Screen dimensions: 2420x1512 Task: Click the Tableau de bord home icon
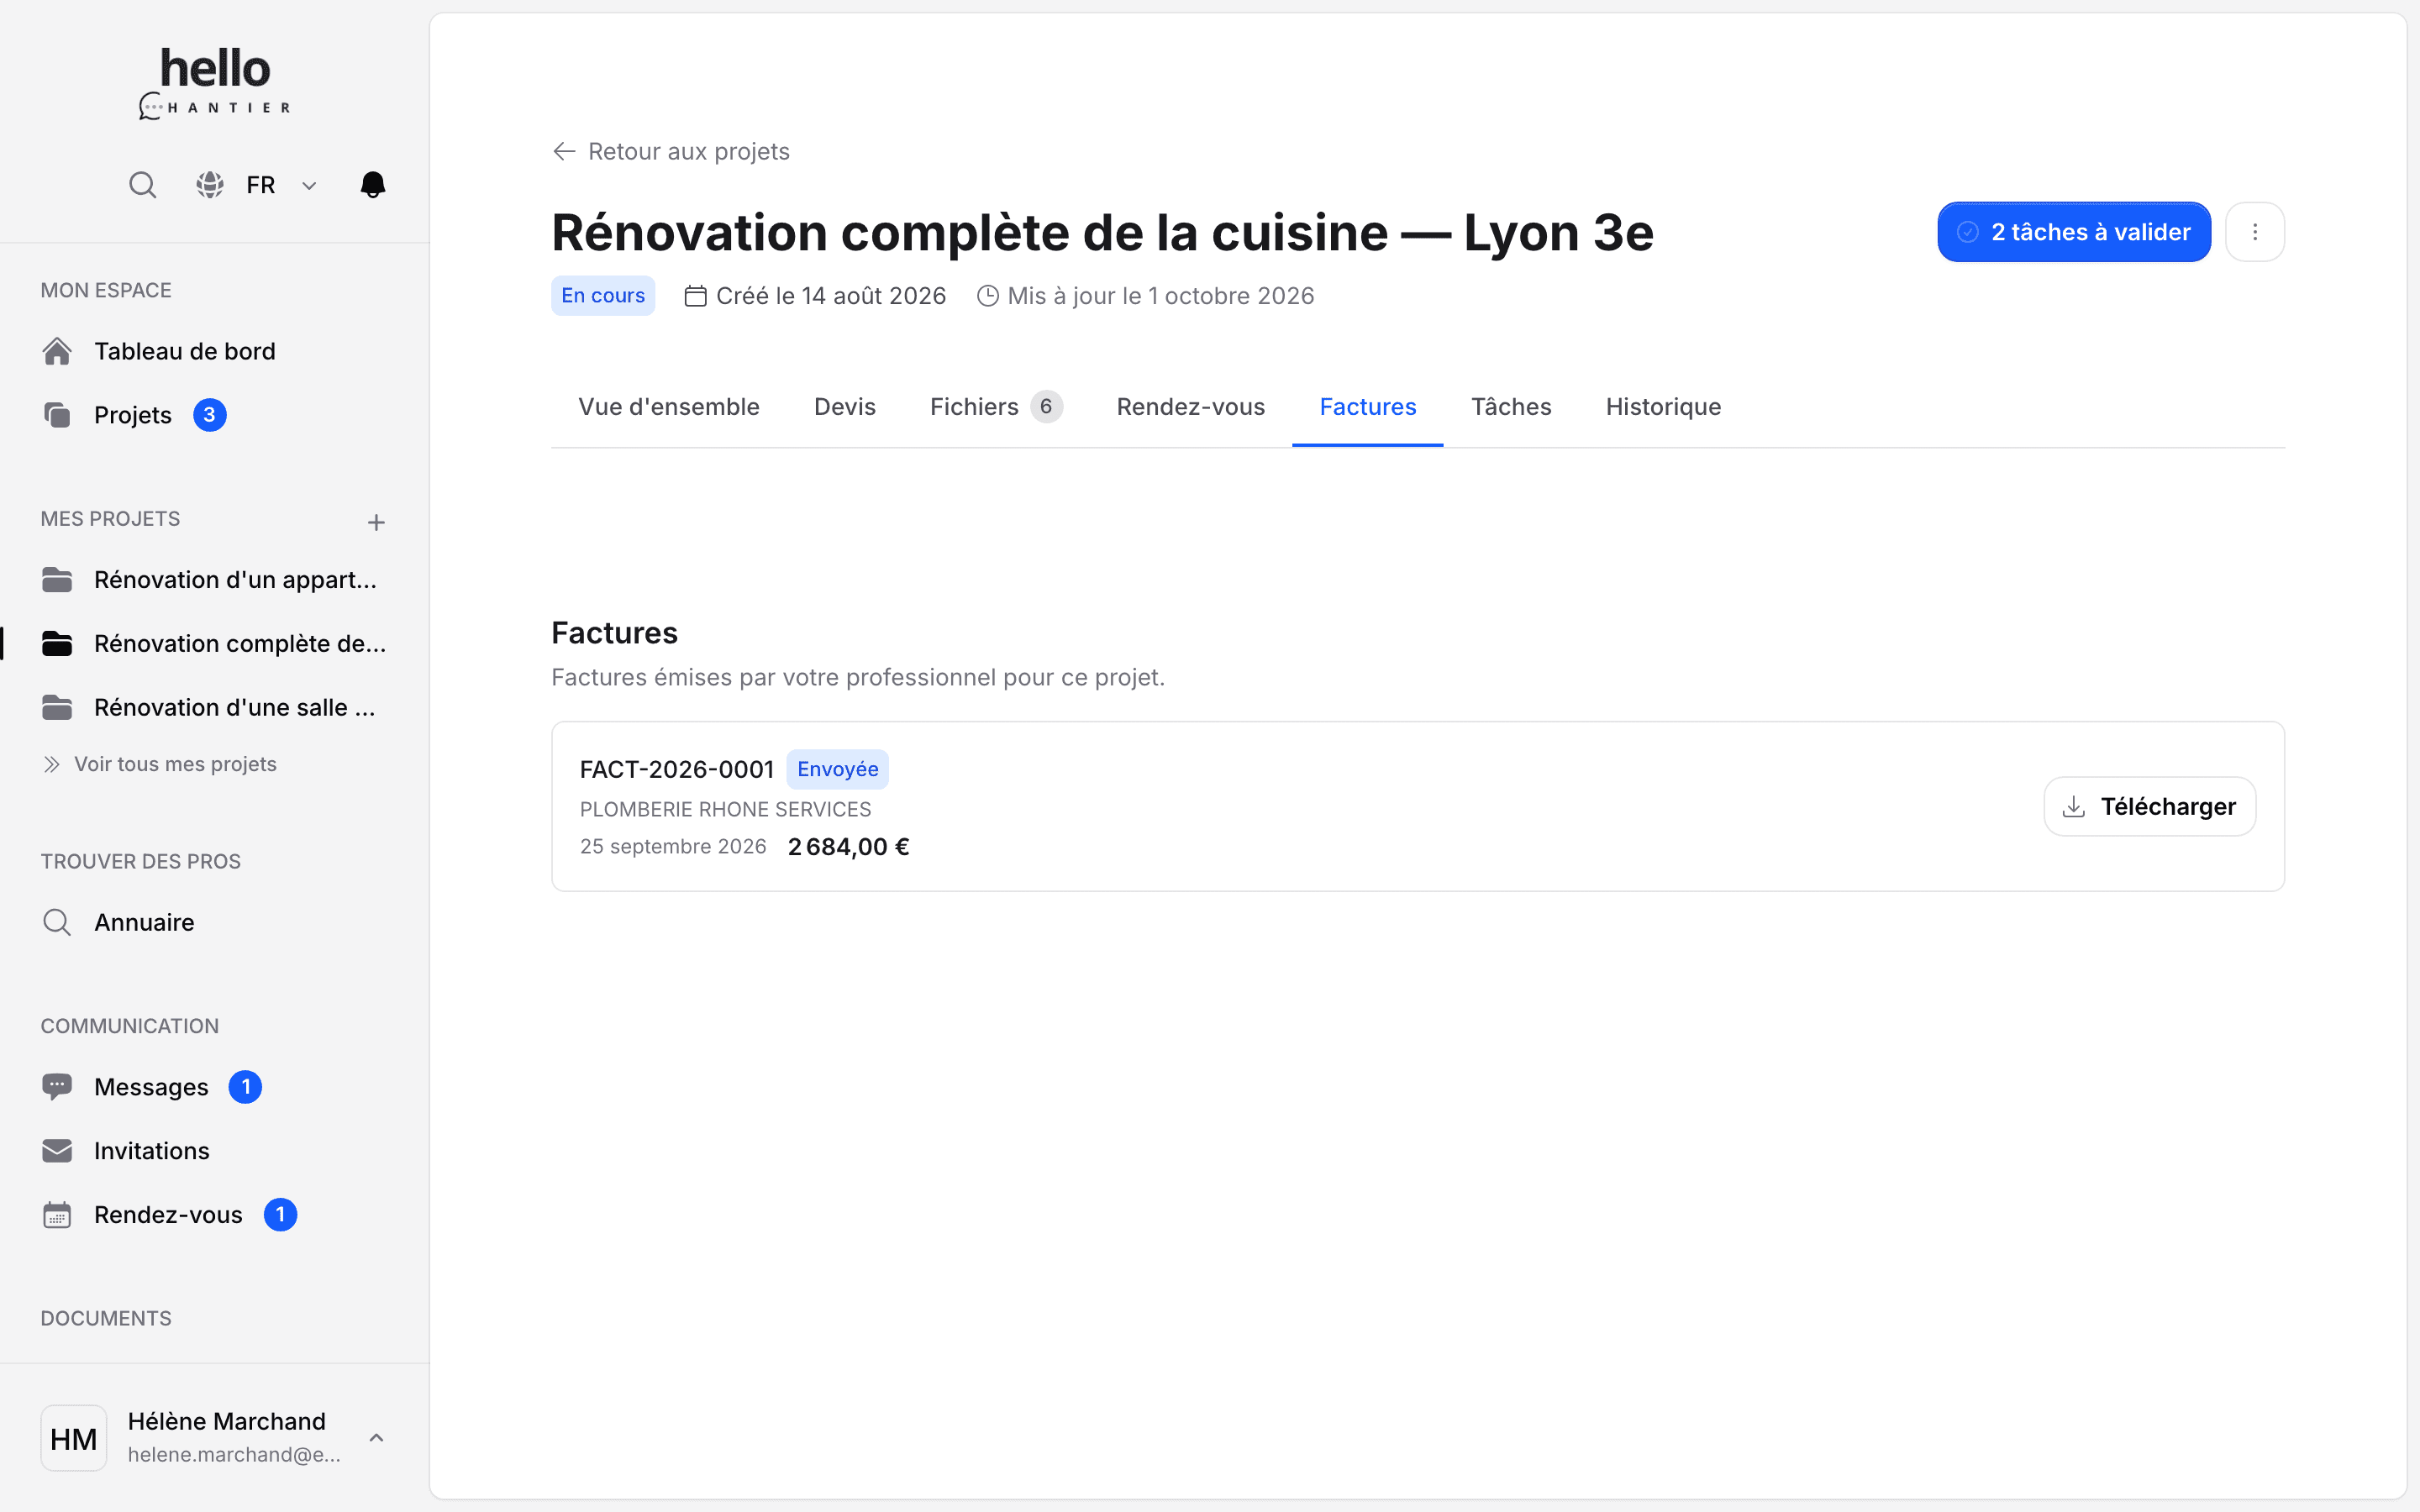tap(57, 351)
